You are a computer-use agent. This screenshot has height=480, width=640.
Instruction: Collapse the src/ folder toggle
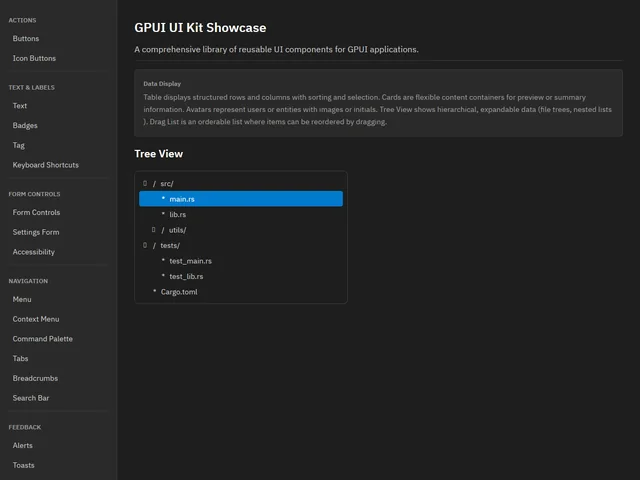coord(145,183)
